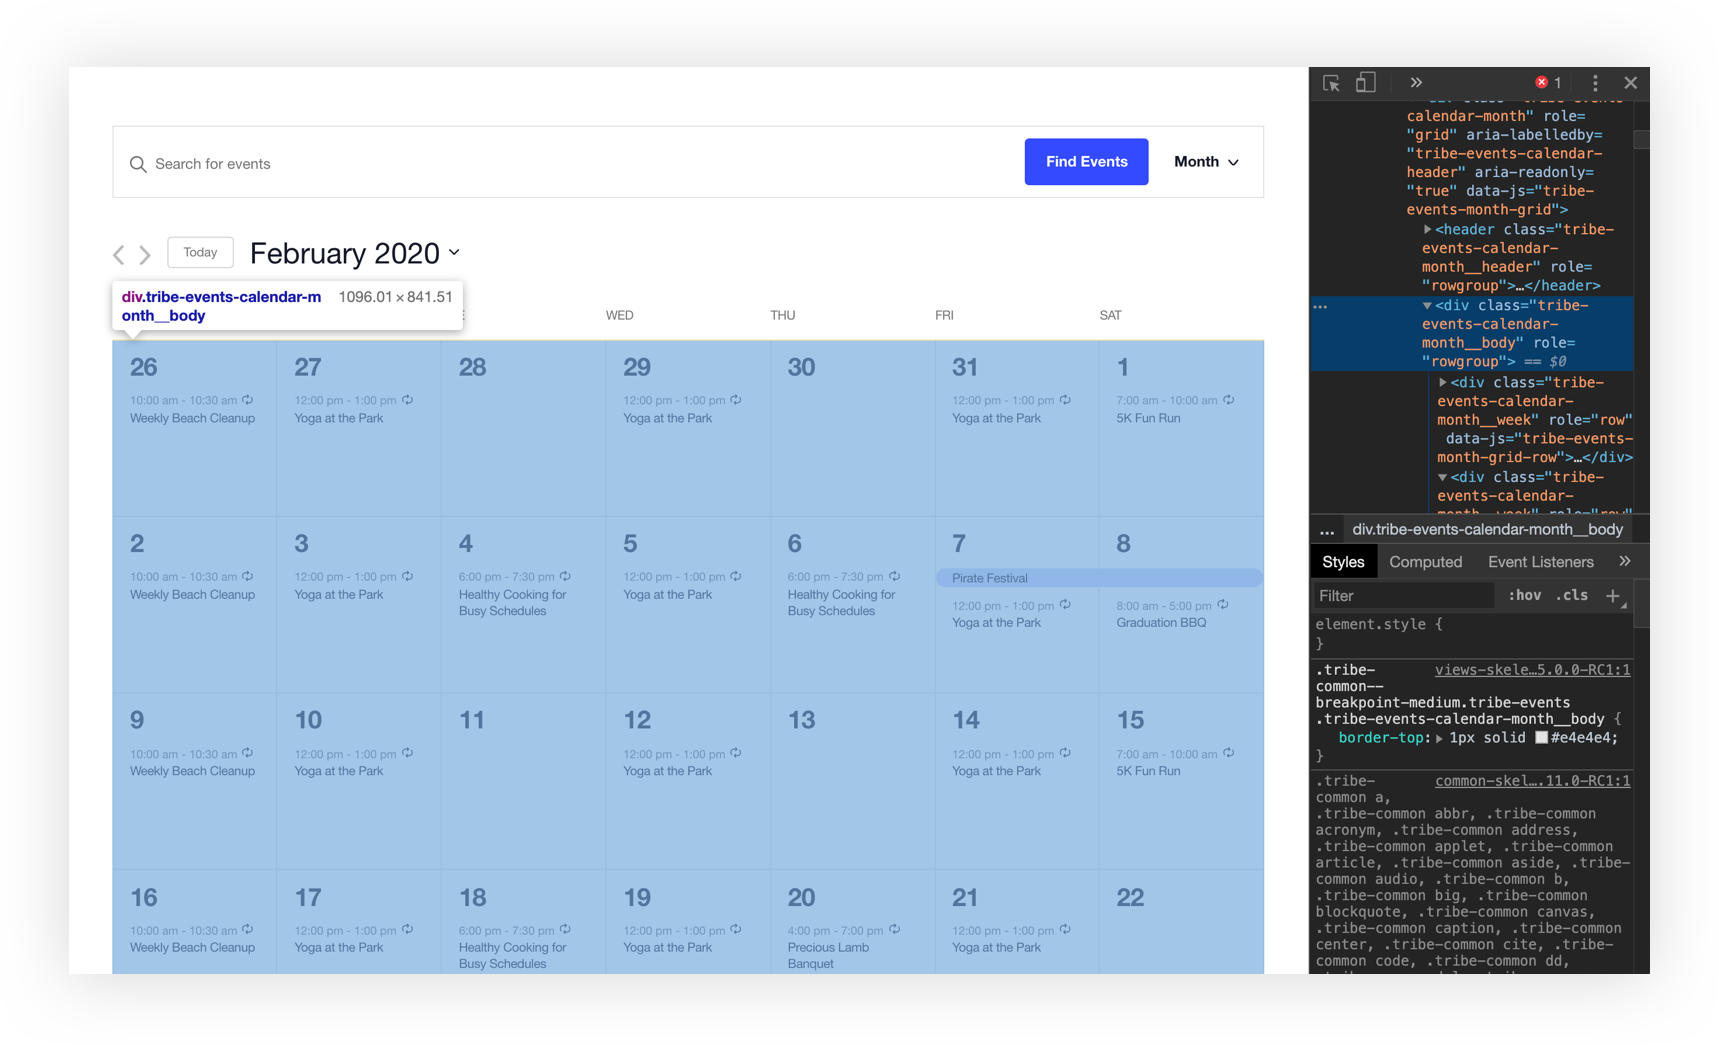The image size is (1719, 1045).
Task: Select the day number 28
Action: pos(472,367)
